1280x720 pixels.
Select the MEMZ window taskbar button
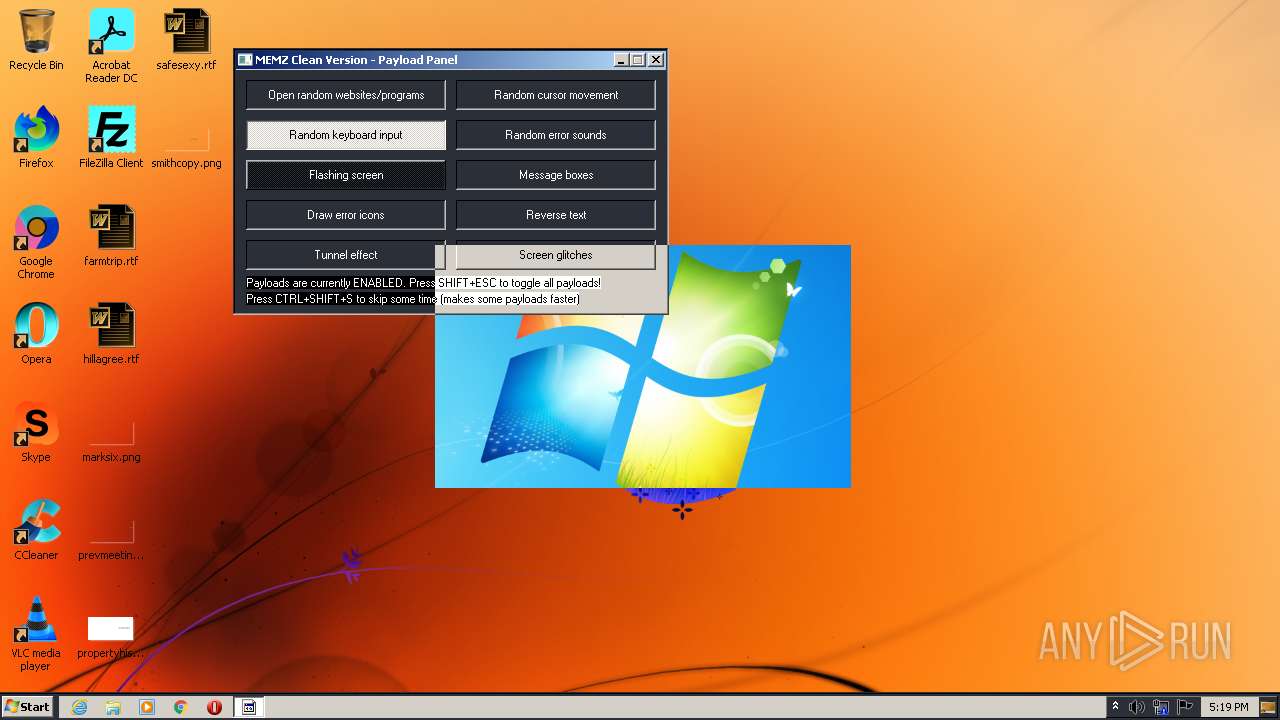(x=249, y=707)
